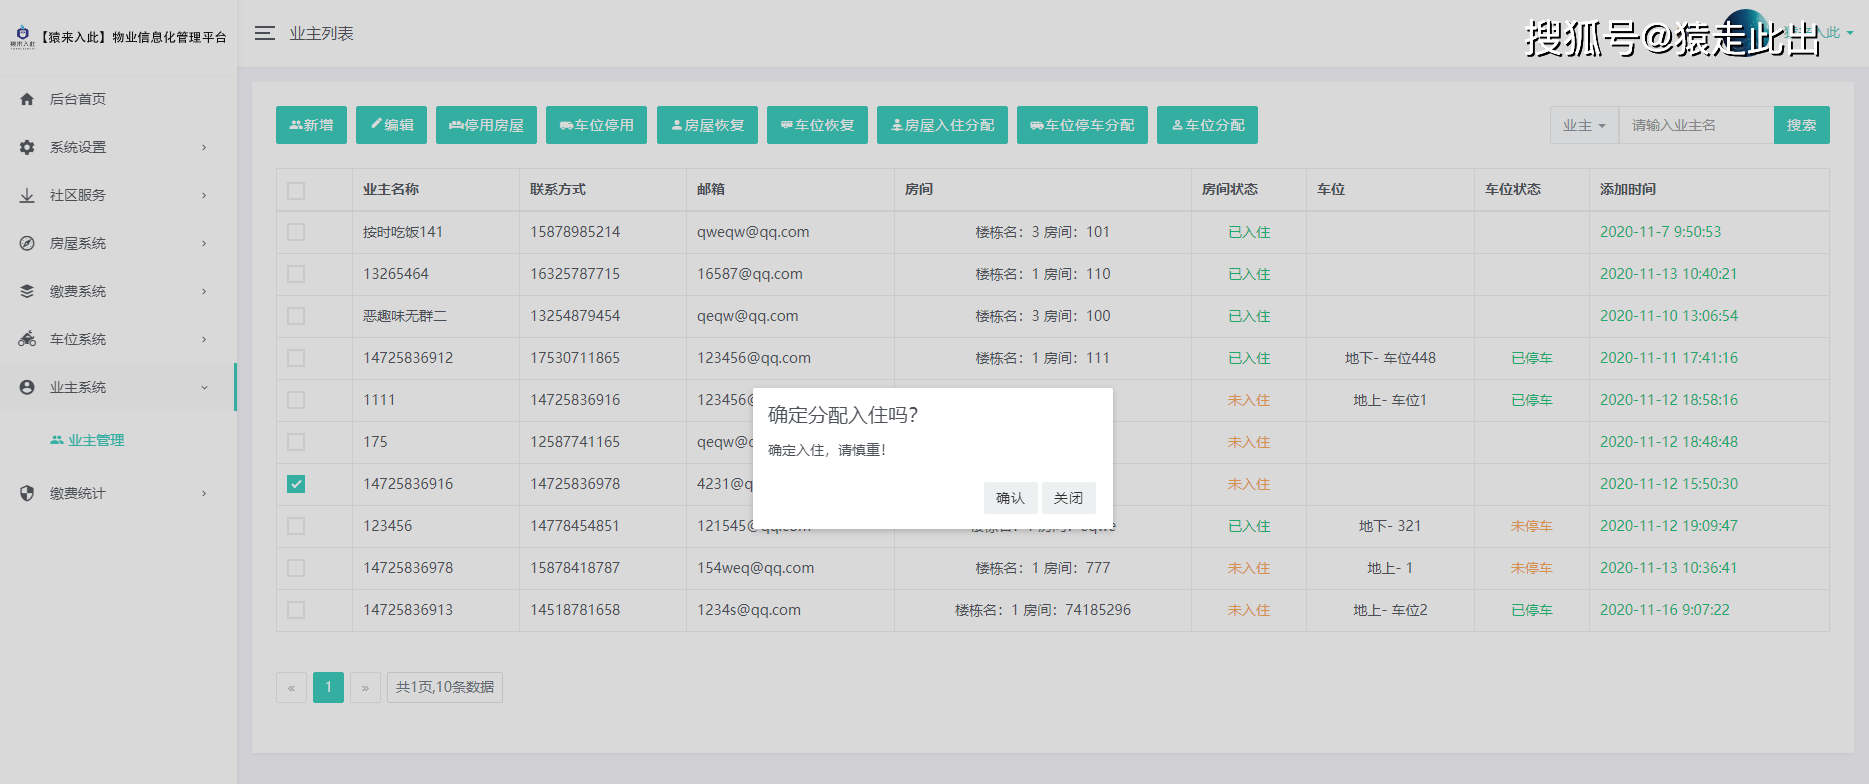Image resolution: width=1869 pixels, height=784 pixels.
Task: Click the 未停车 status for 地下- 321
Action: [1532, 526]
